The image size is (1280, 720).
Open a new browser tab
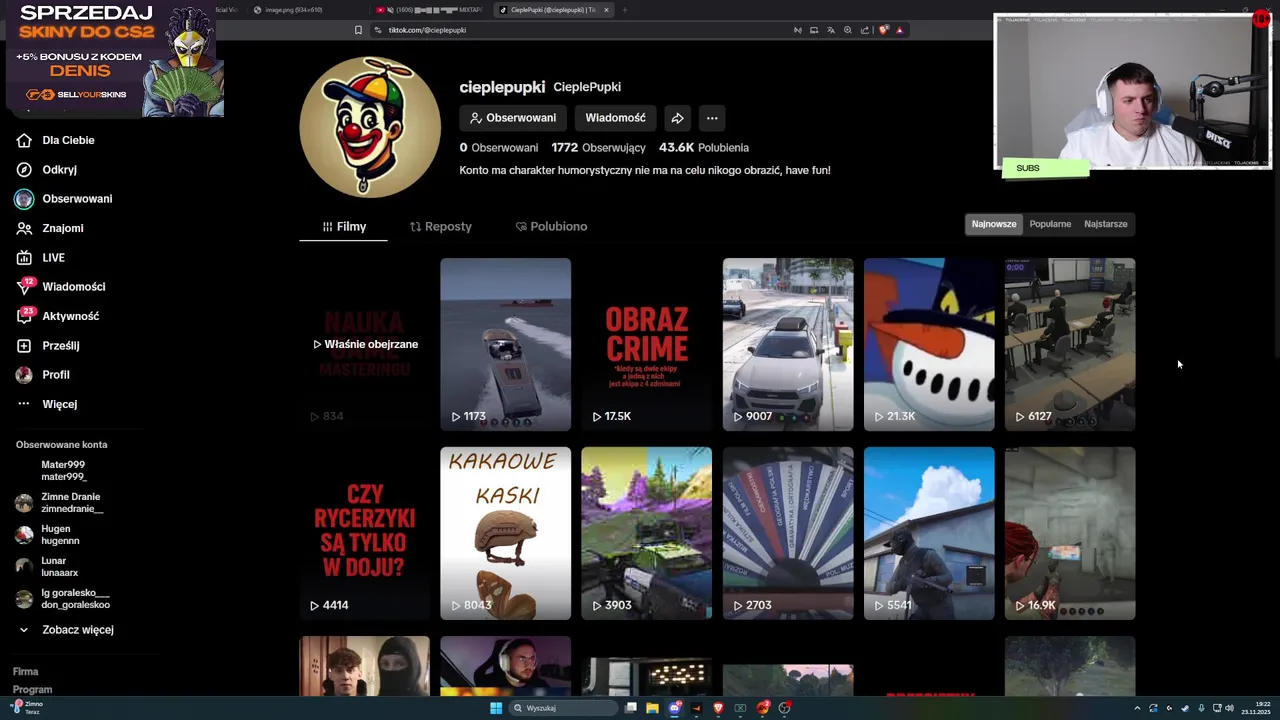[625, 10]
